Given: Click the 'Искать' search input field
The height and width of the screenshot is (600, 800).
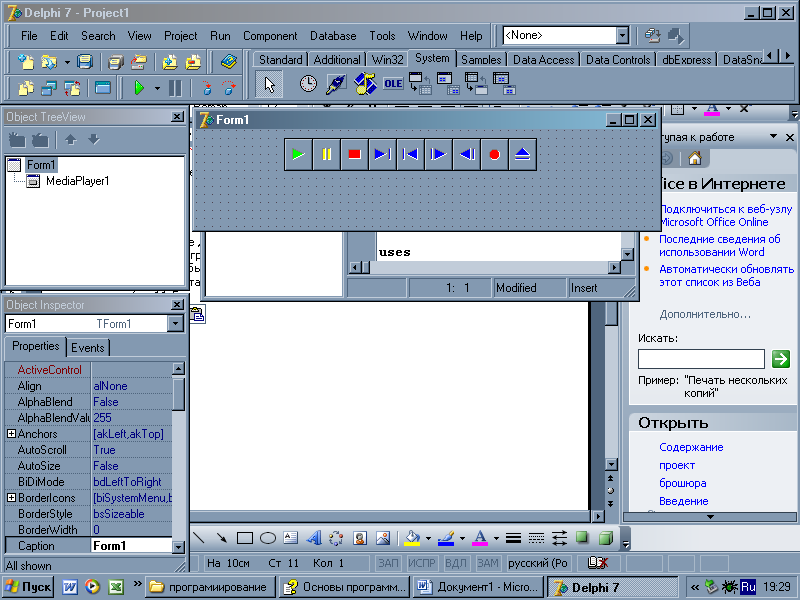Looking at the screenshot, I should [701, 359].
